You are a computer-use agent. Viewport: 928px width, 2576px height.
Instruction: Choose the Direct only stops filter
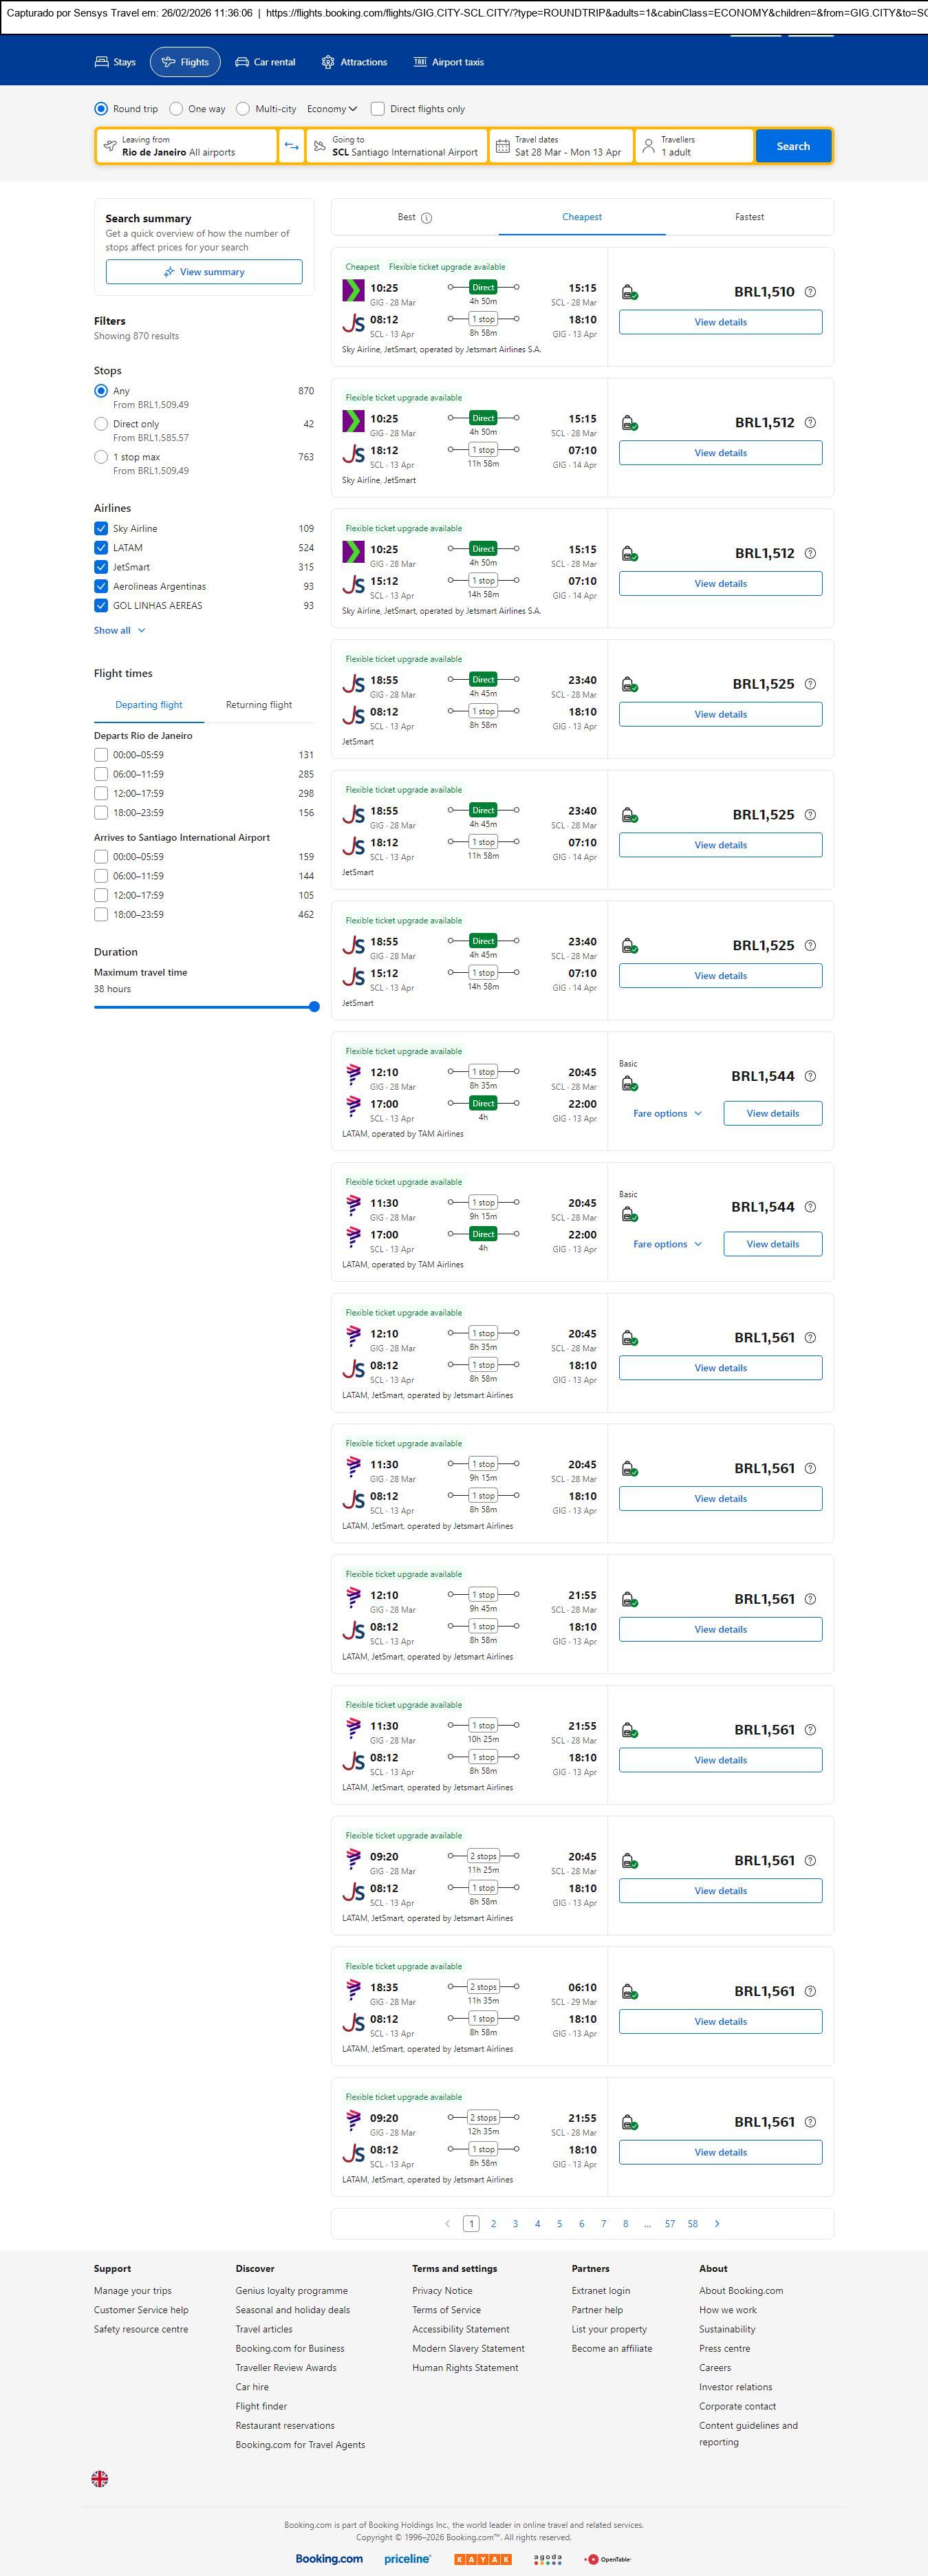click(101, 424)
